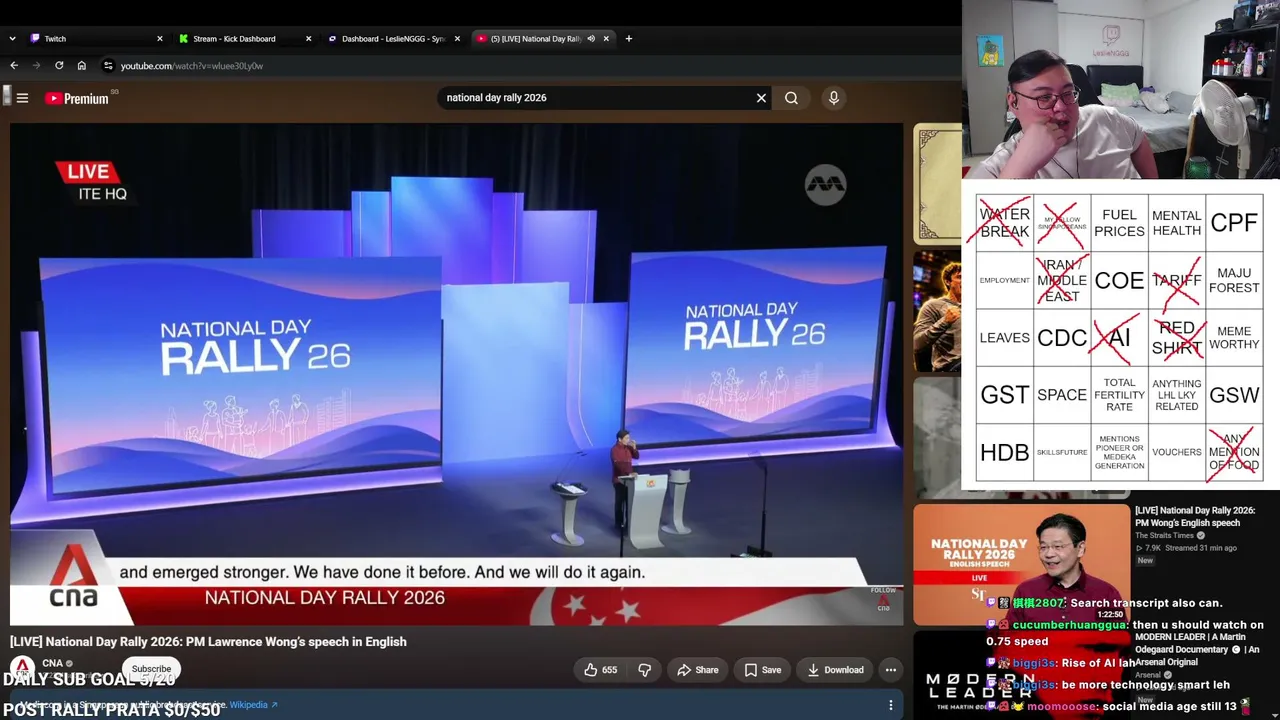Close the Kick Dashboard tab
Viewport: 1280px width, 720px height.
click(x=308, y=39)
